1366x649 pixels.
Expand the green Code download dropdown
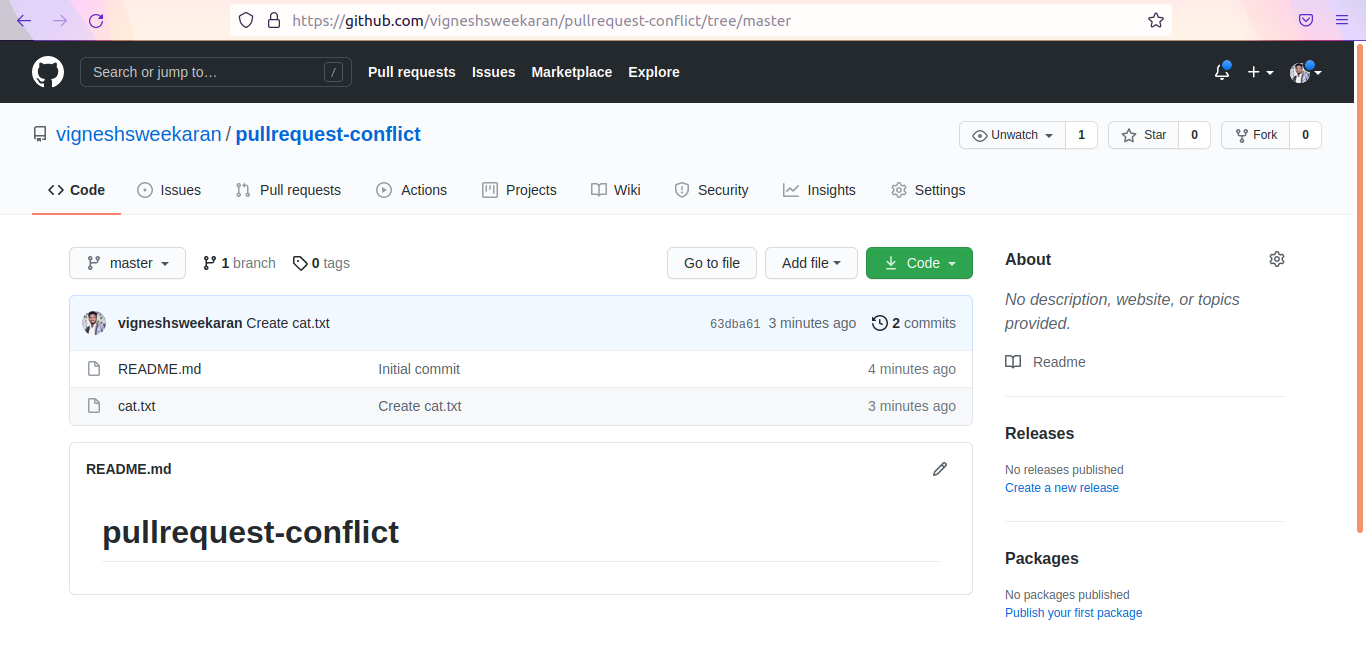(x=919, y=263)
